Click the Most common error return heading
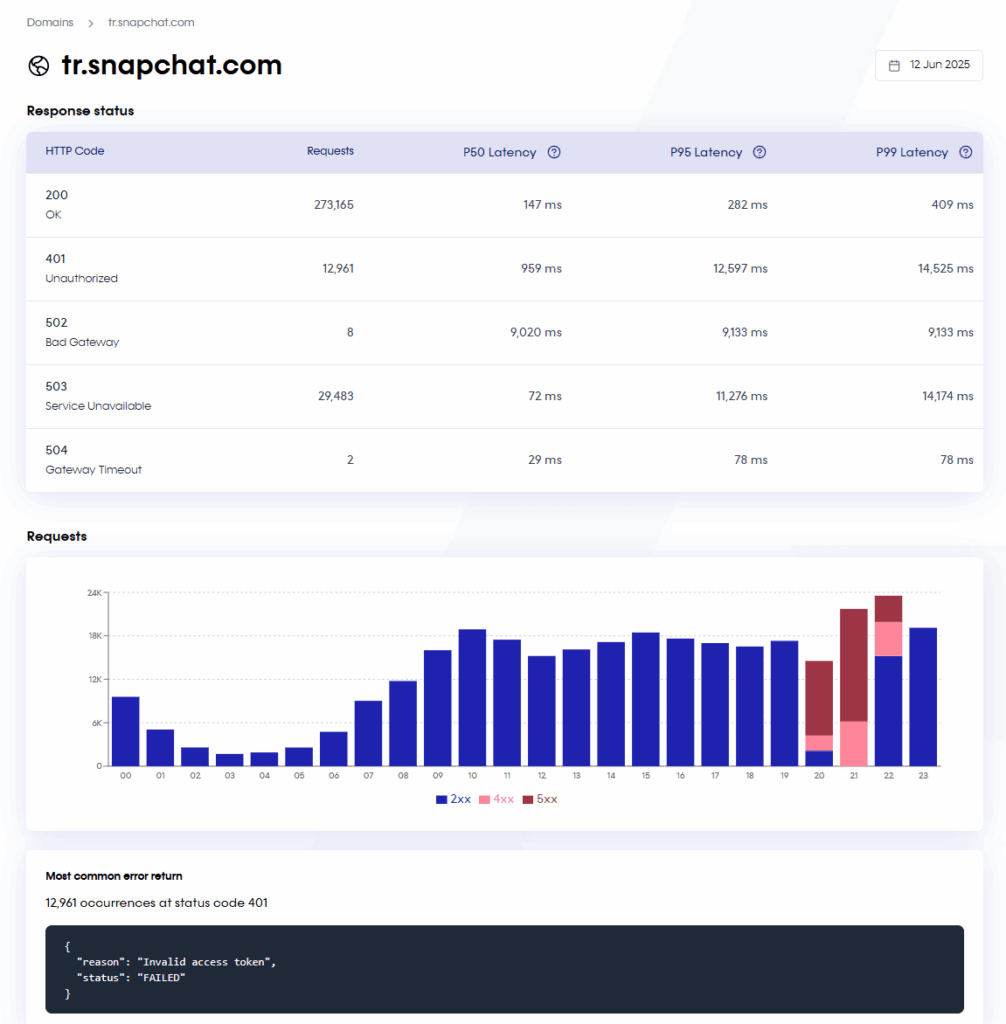 114,876
